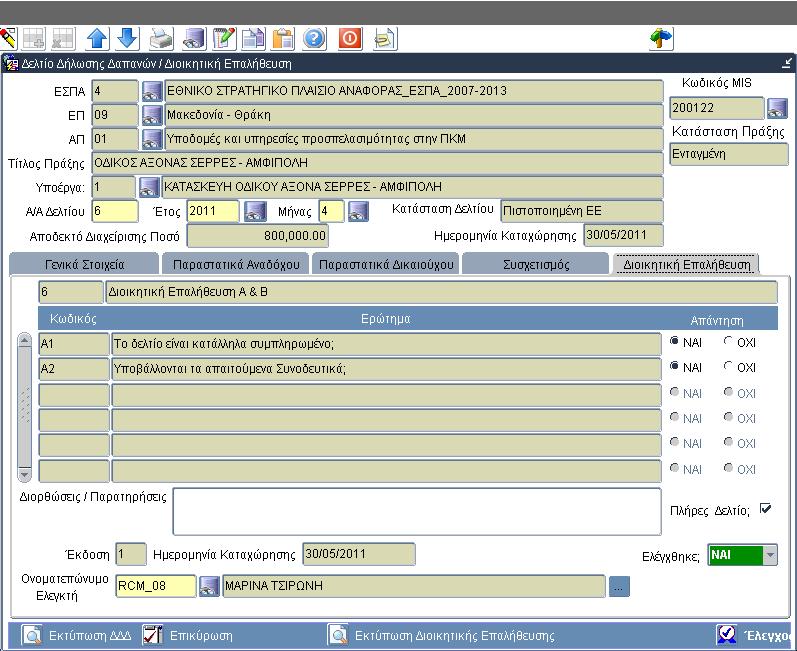Screen dimensions: 797x651
Task: Open lookup list next to Μήνας field
Action: tap(358, 211)
